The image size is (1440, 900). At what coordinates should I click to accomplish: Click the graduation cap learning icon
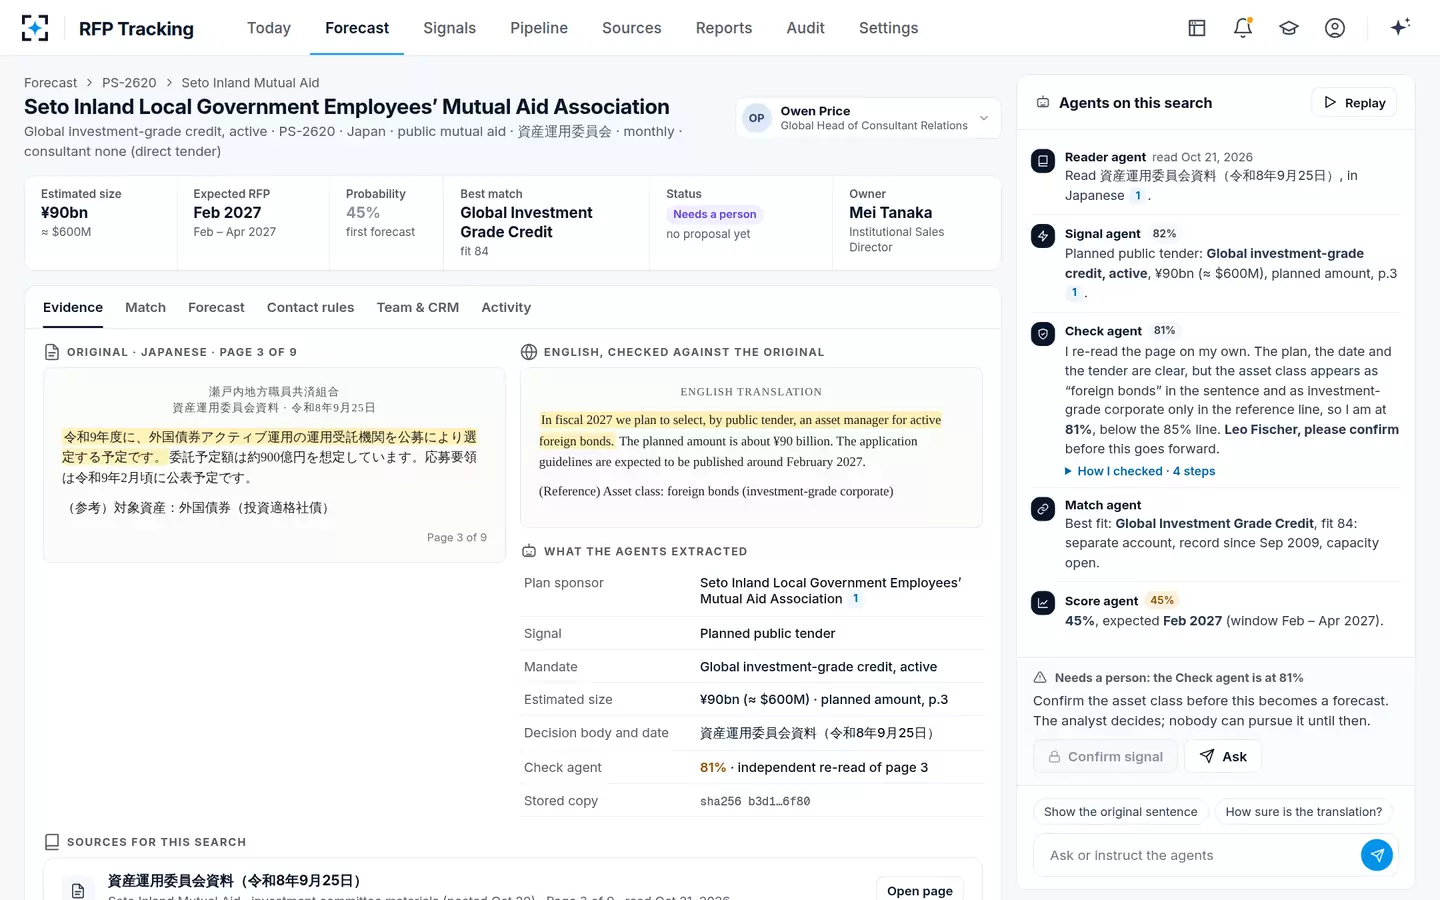tap(1289, 28)
